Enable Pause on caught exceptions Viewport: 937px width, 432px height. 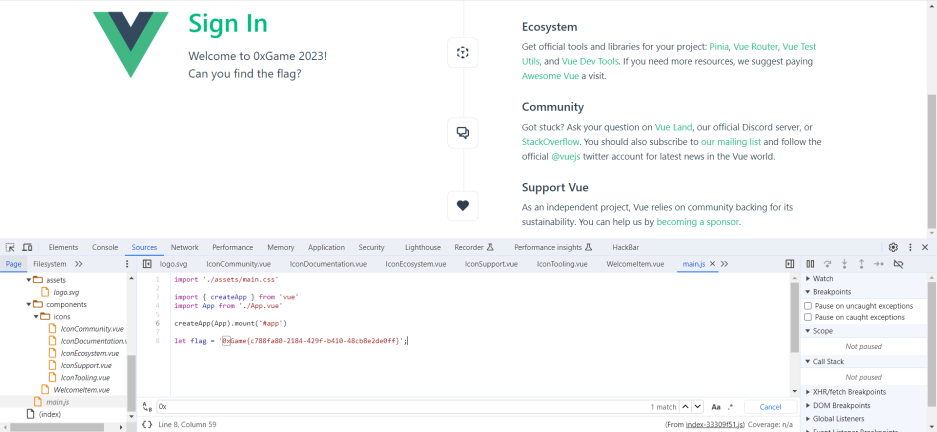pos(809,317)
